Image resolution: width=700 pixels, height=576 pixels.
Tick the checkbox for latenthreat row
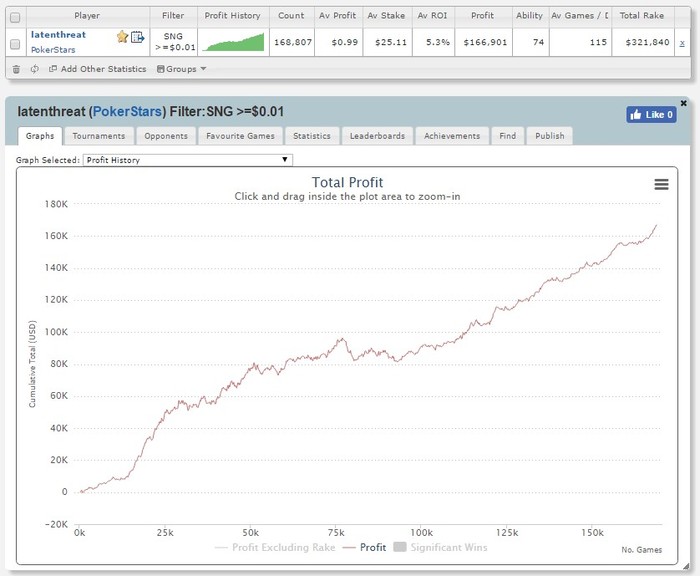[x=15, y=44]
